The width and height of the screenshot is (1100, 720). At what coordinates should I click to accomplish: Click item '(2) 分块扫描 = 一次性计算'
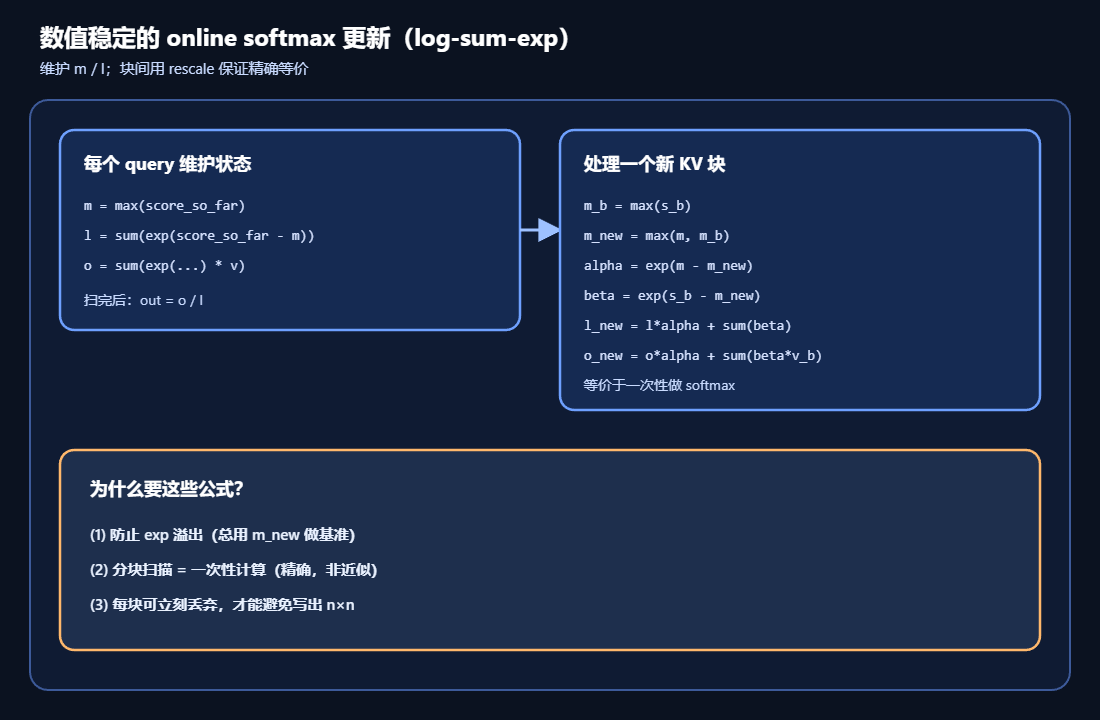tap(177, 570)
